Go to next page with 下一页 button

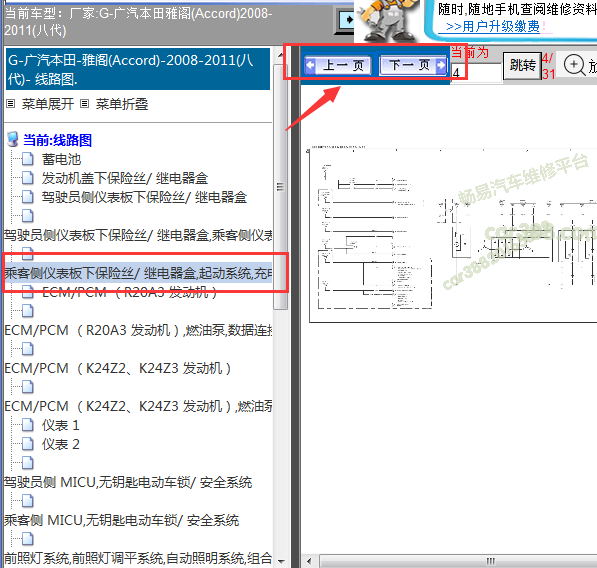pyautogui.click(x=413, y=65)
